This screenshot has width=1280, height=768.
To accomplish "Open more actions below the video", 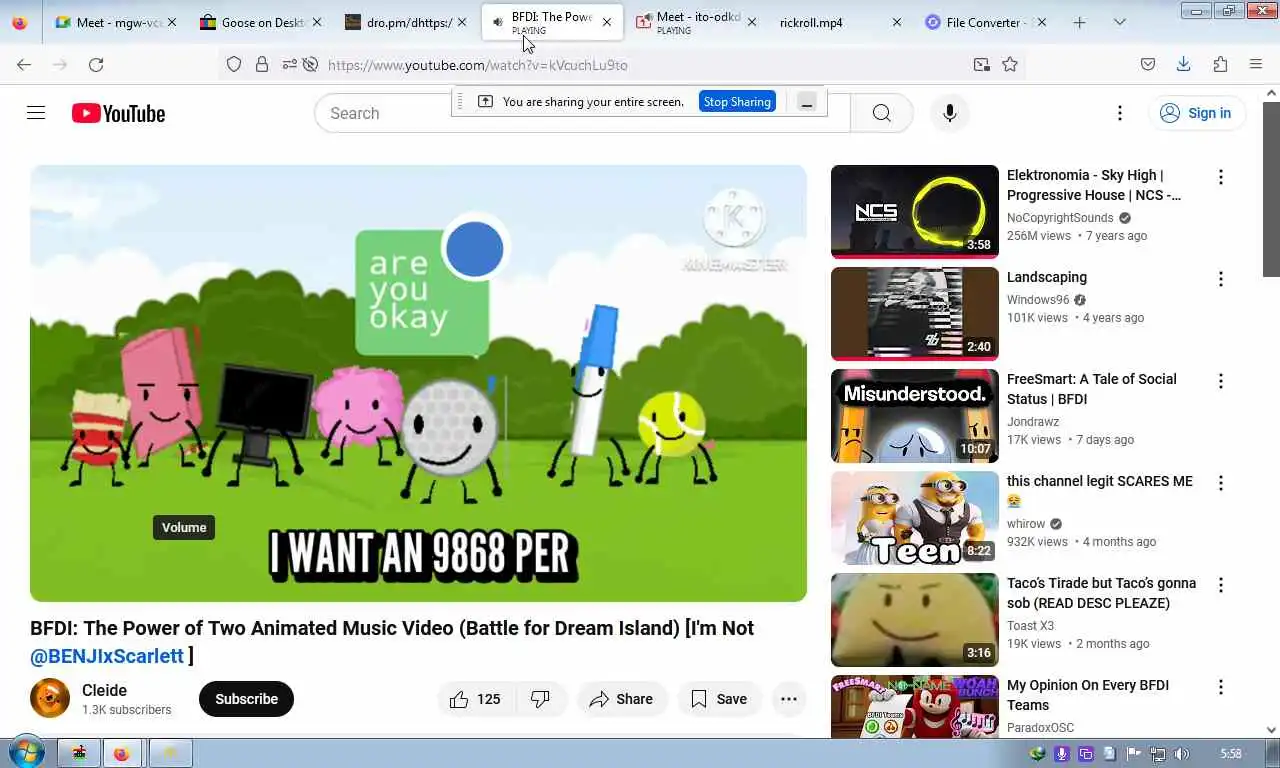I will point(788,699).
